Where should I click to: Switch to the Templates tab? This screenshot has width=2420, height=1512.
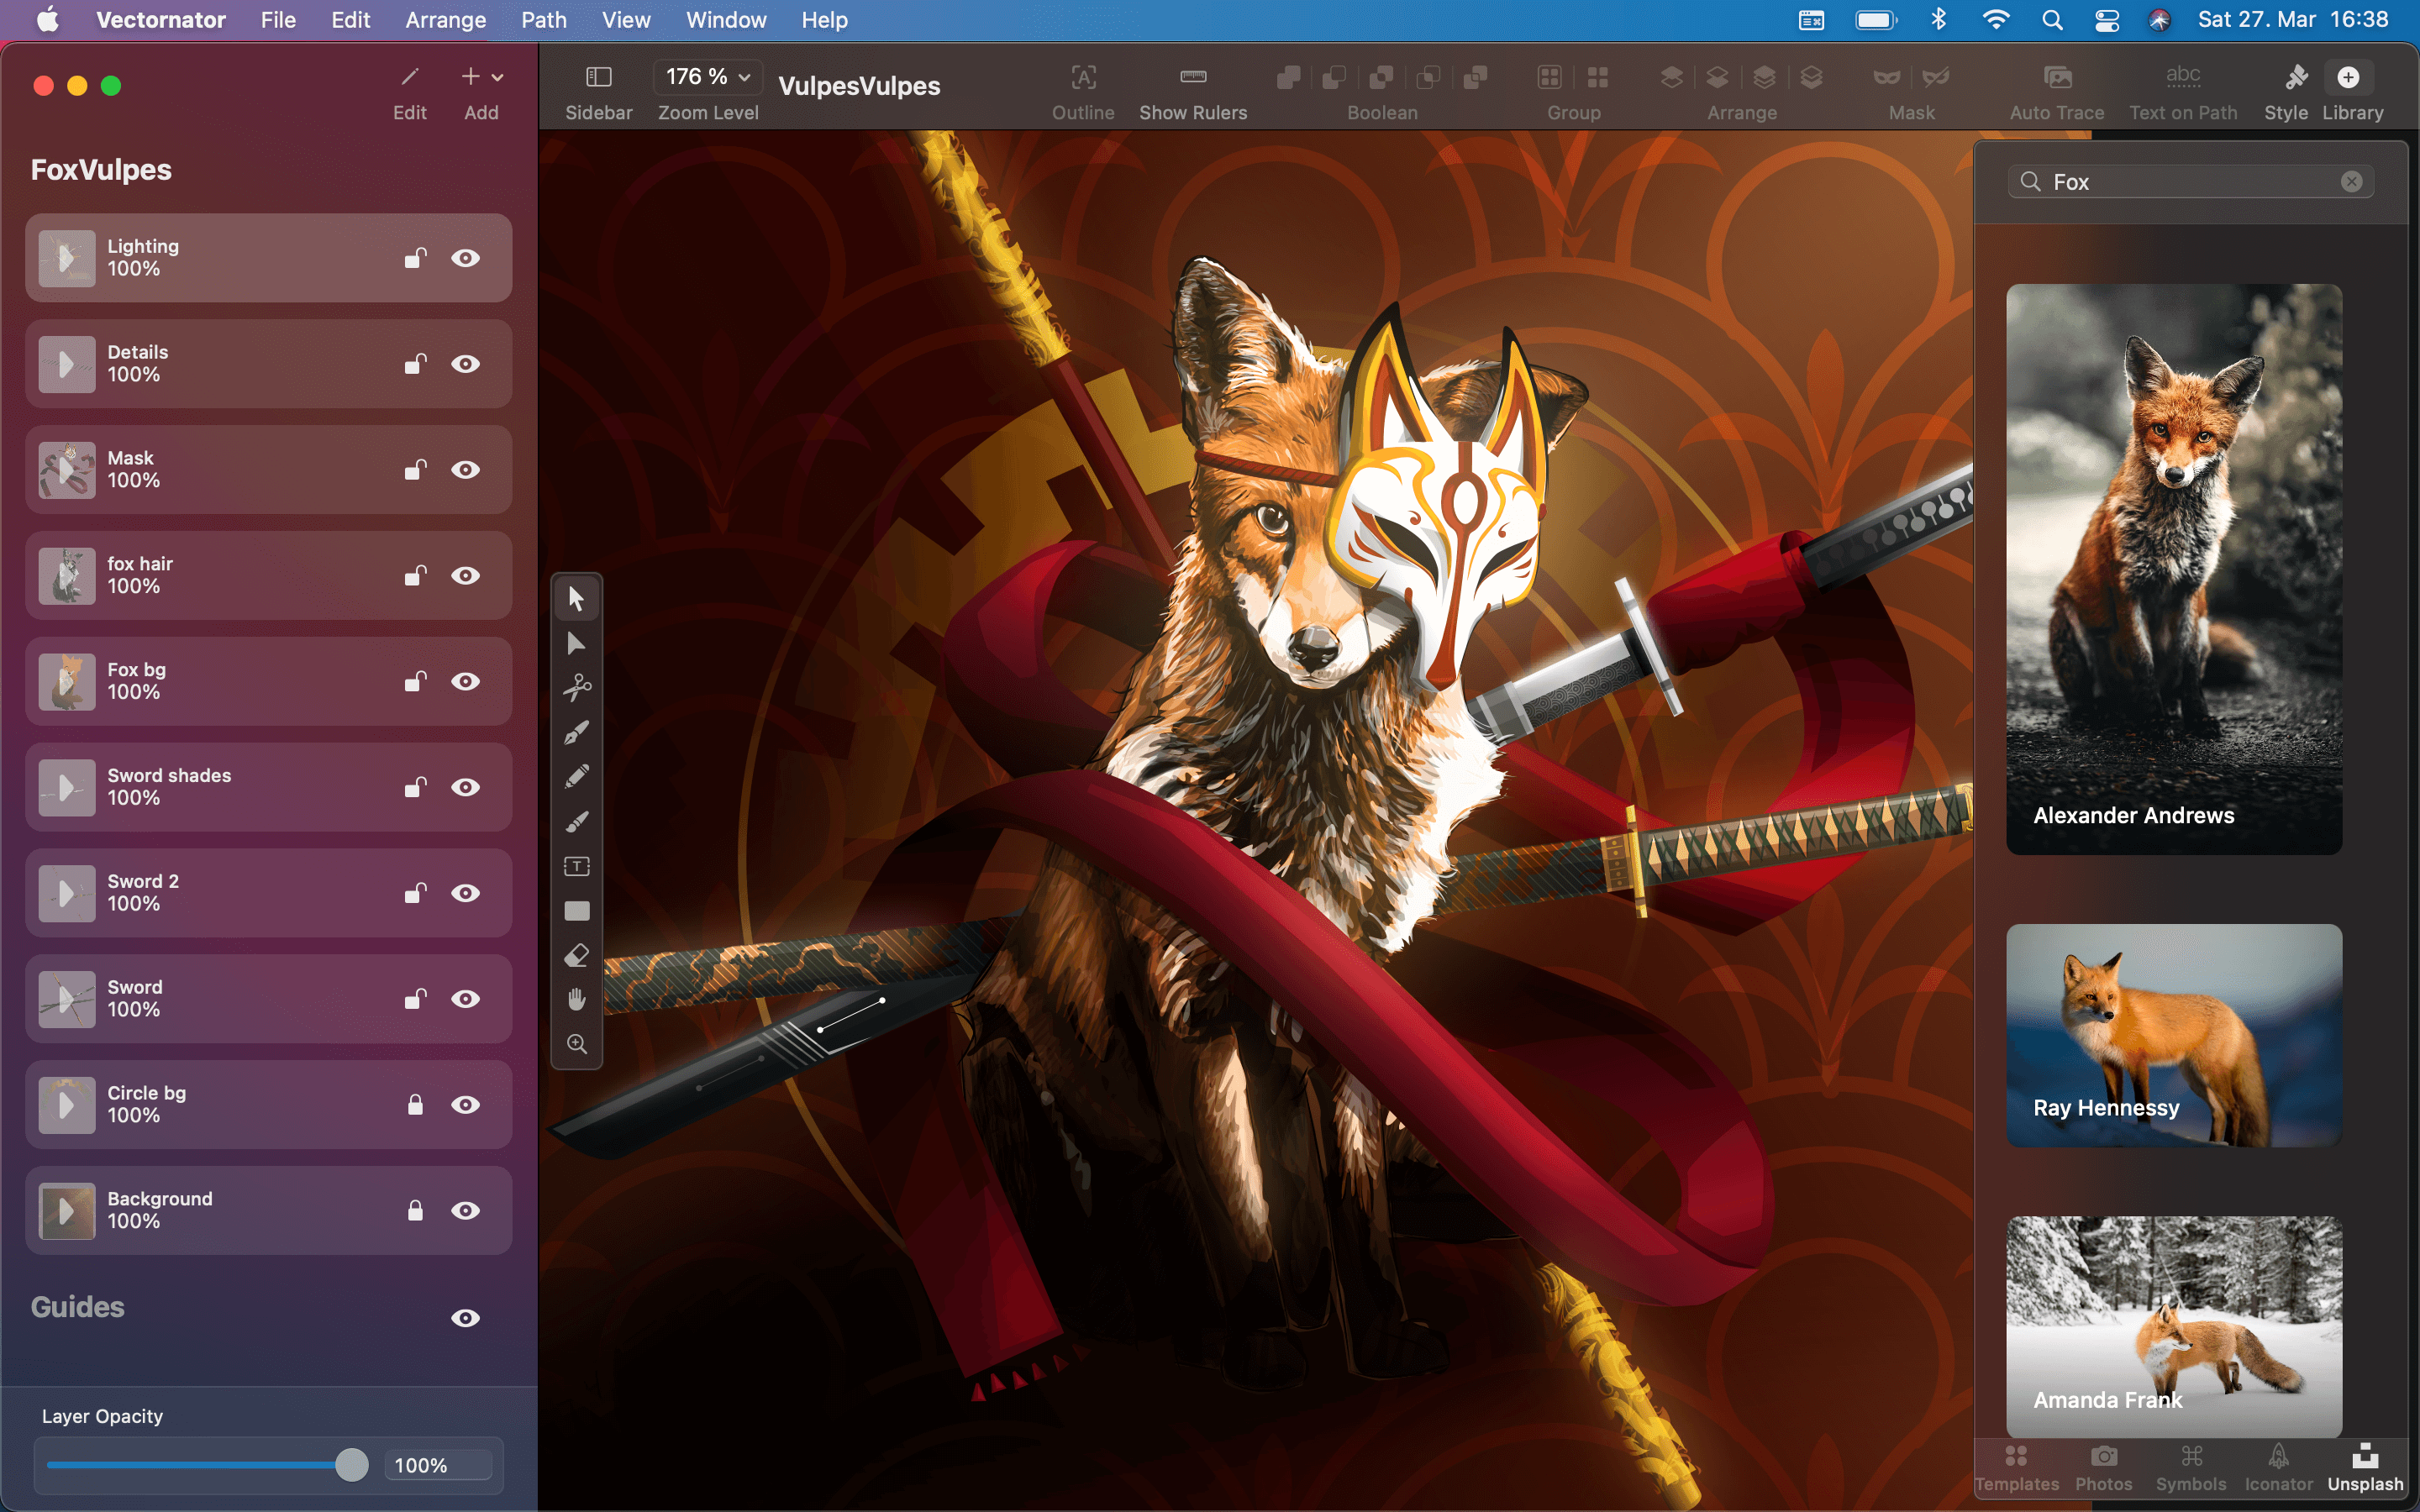click(x=2016, y=1468)
